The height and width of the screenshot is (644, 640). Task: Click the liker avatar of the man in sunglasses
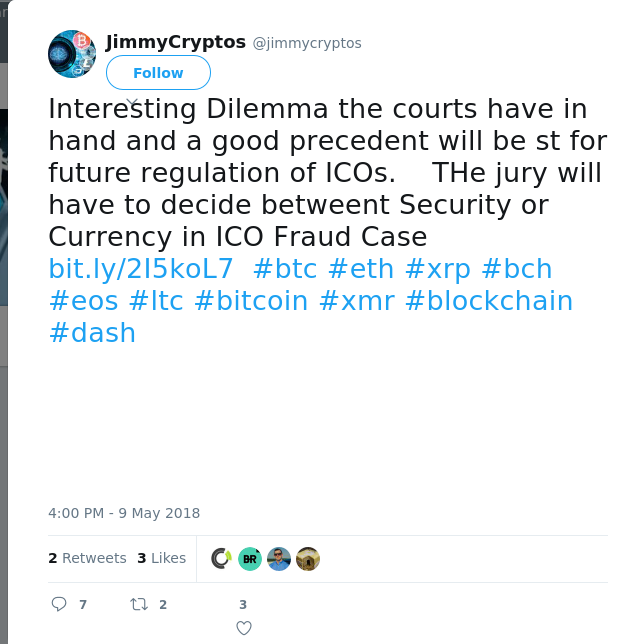[x=279, y=559]
